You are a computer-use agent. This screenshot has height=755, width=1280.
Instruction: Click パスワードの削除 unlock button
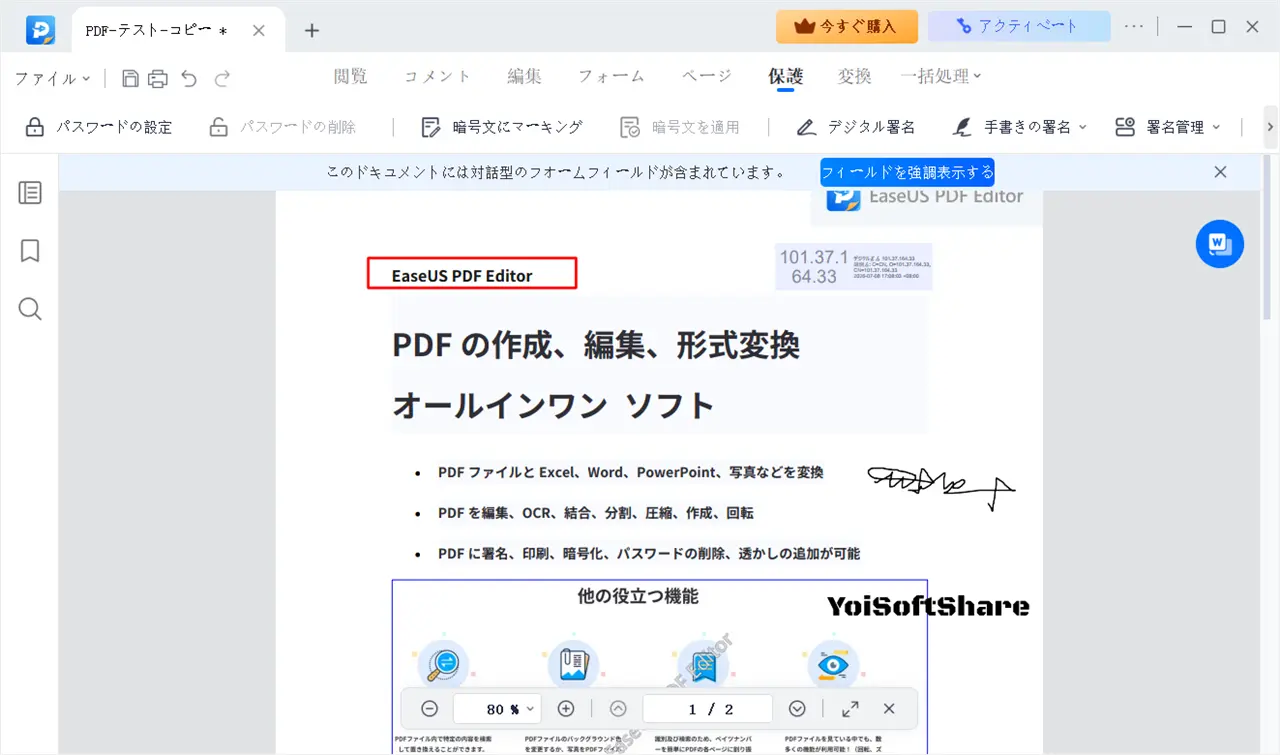click(282, 127)
